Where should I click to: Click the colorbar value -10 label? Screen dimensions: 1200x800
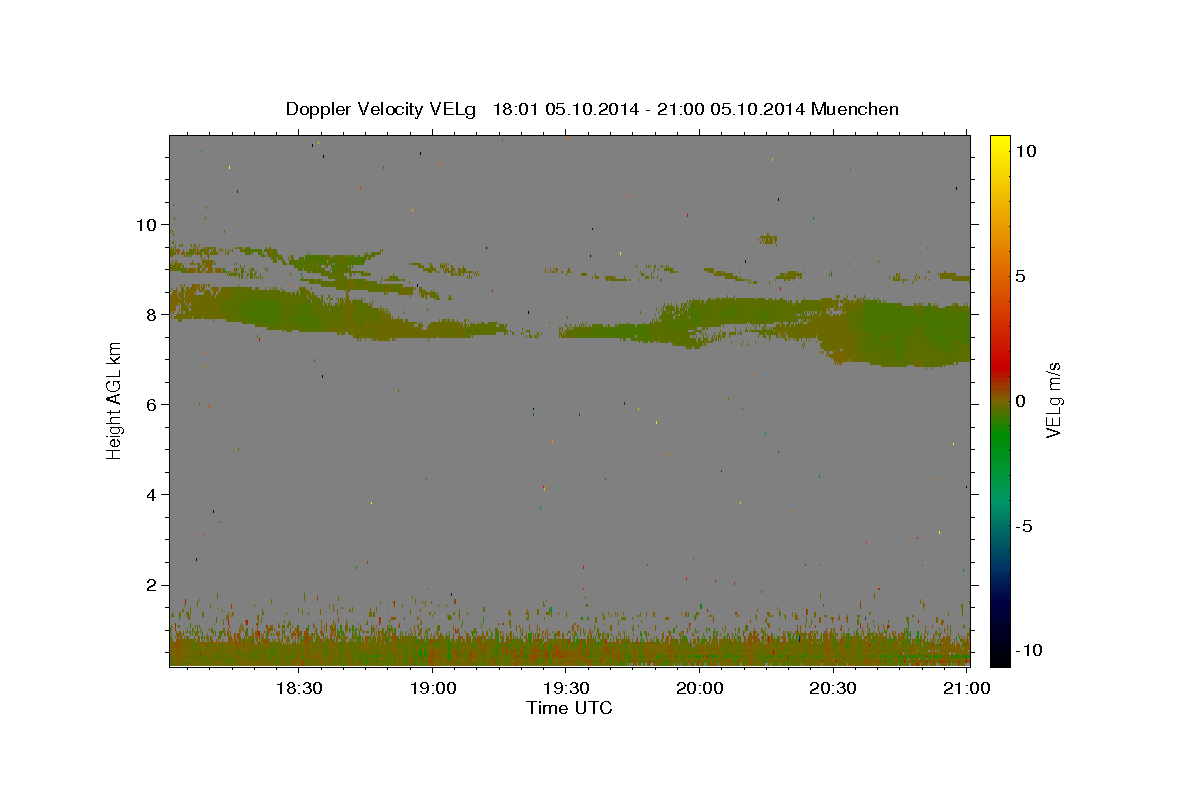click(x=1029, y=650)
